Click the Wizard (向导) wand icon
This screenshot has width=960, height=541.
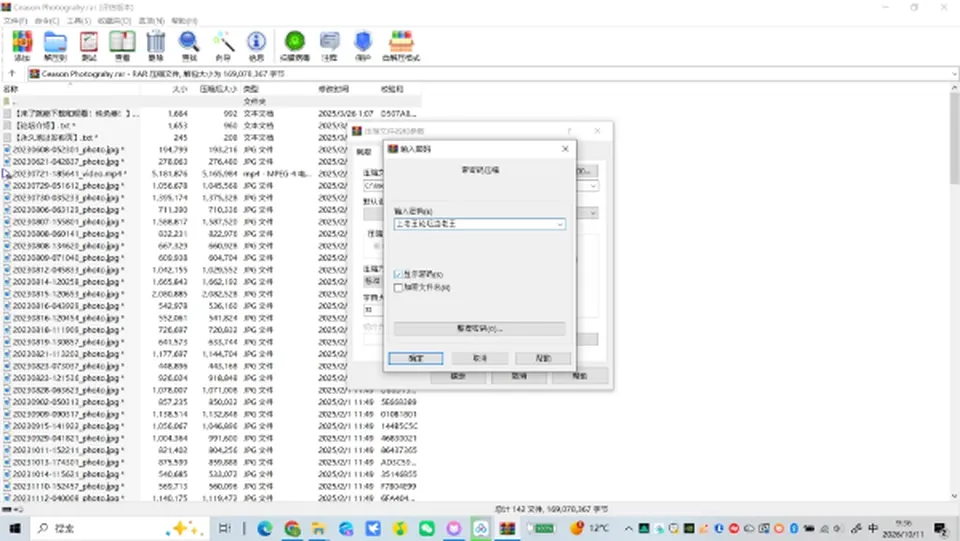coord(223,46)
